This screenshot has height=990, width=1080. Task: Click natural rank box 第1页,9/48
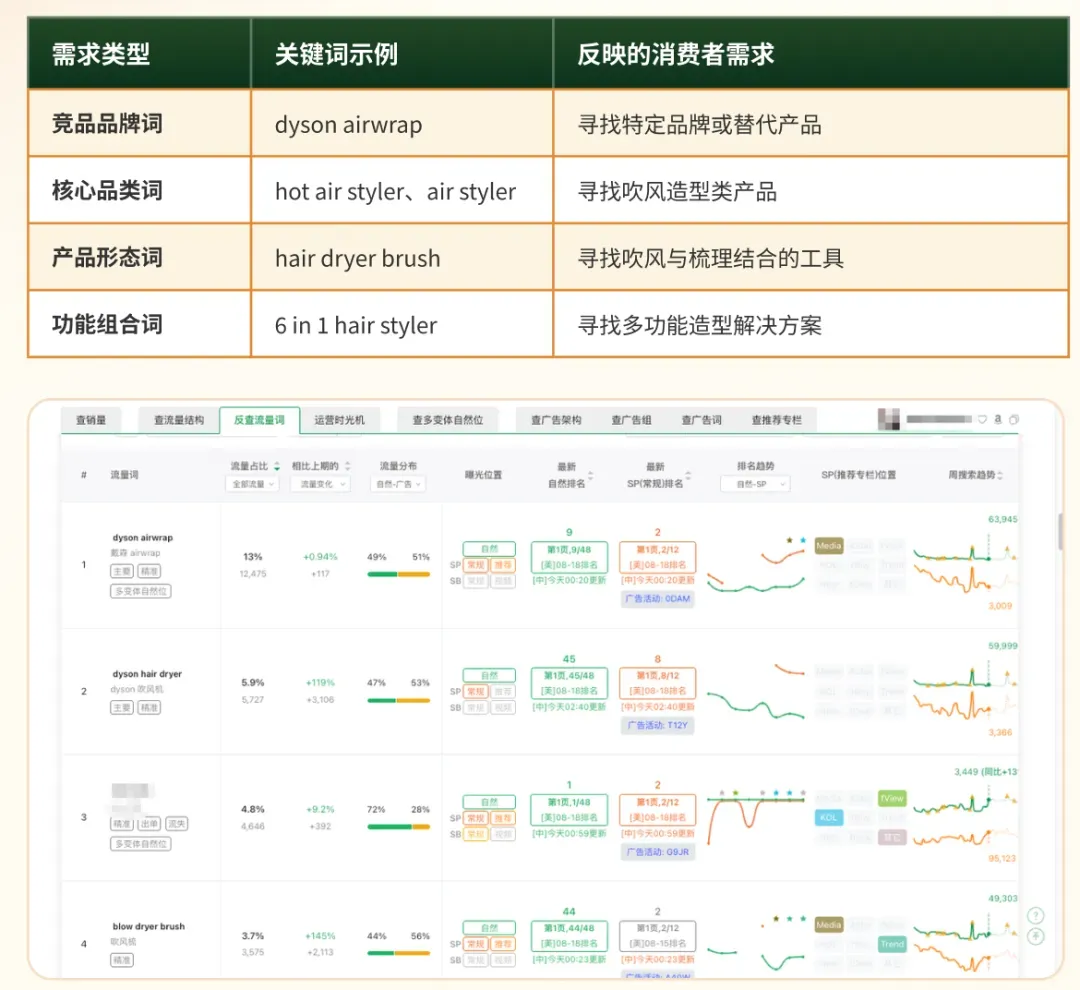point(569,557)
